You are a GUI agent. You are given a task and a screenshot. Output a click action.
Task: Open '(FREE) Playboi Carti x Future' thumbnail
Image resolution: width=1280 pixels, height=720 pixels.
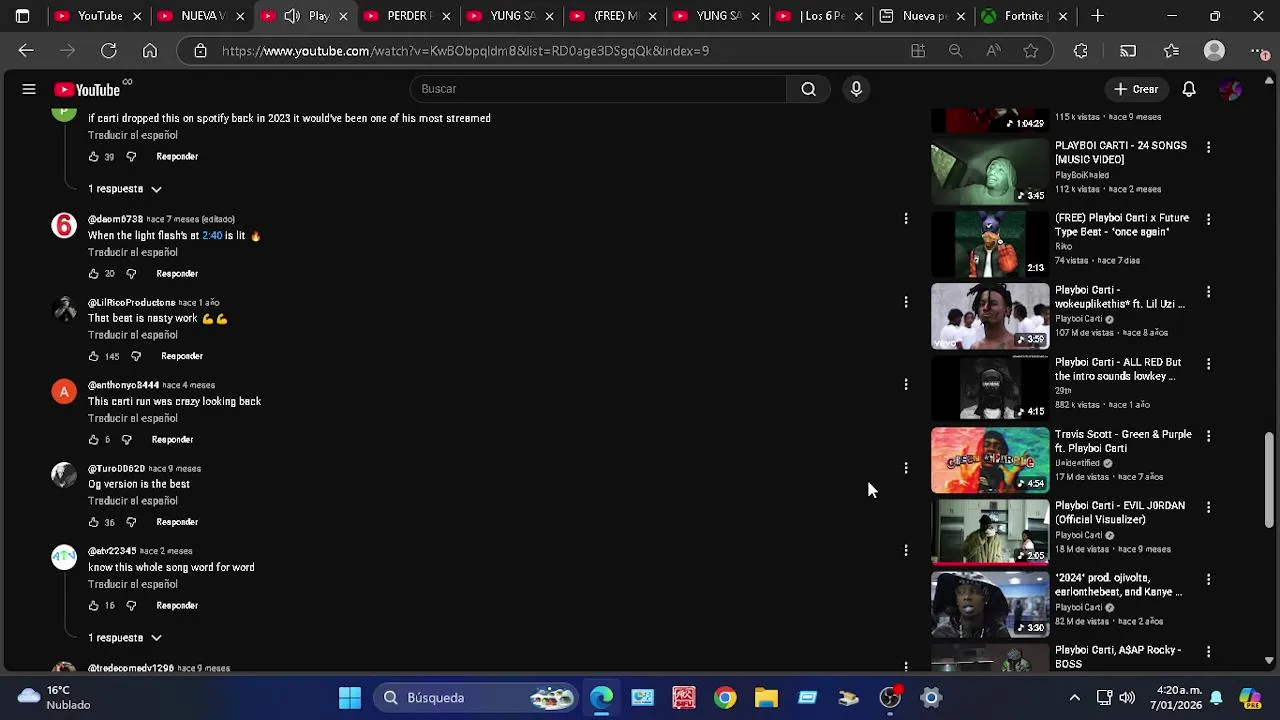coord(990,244)
